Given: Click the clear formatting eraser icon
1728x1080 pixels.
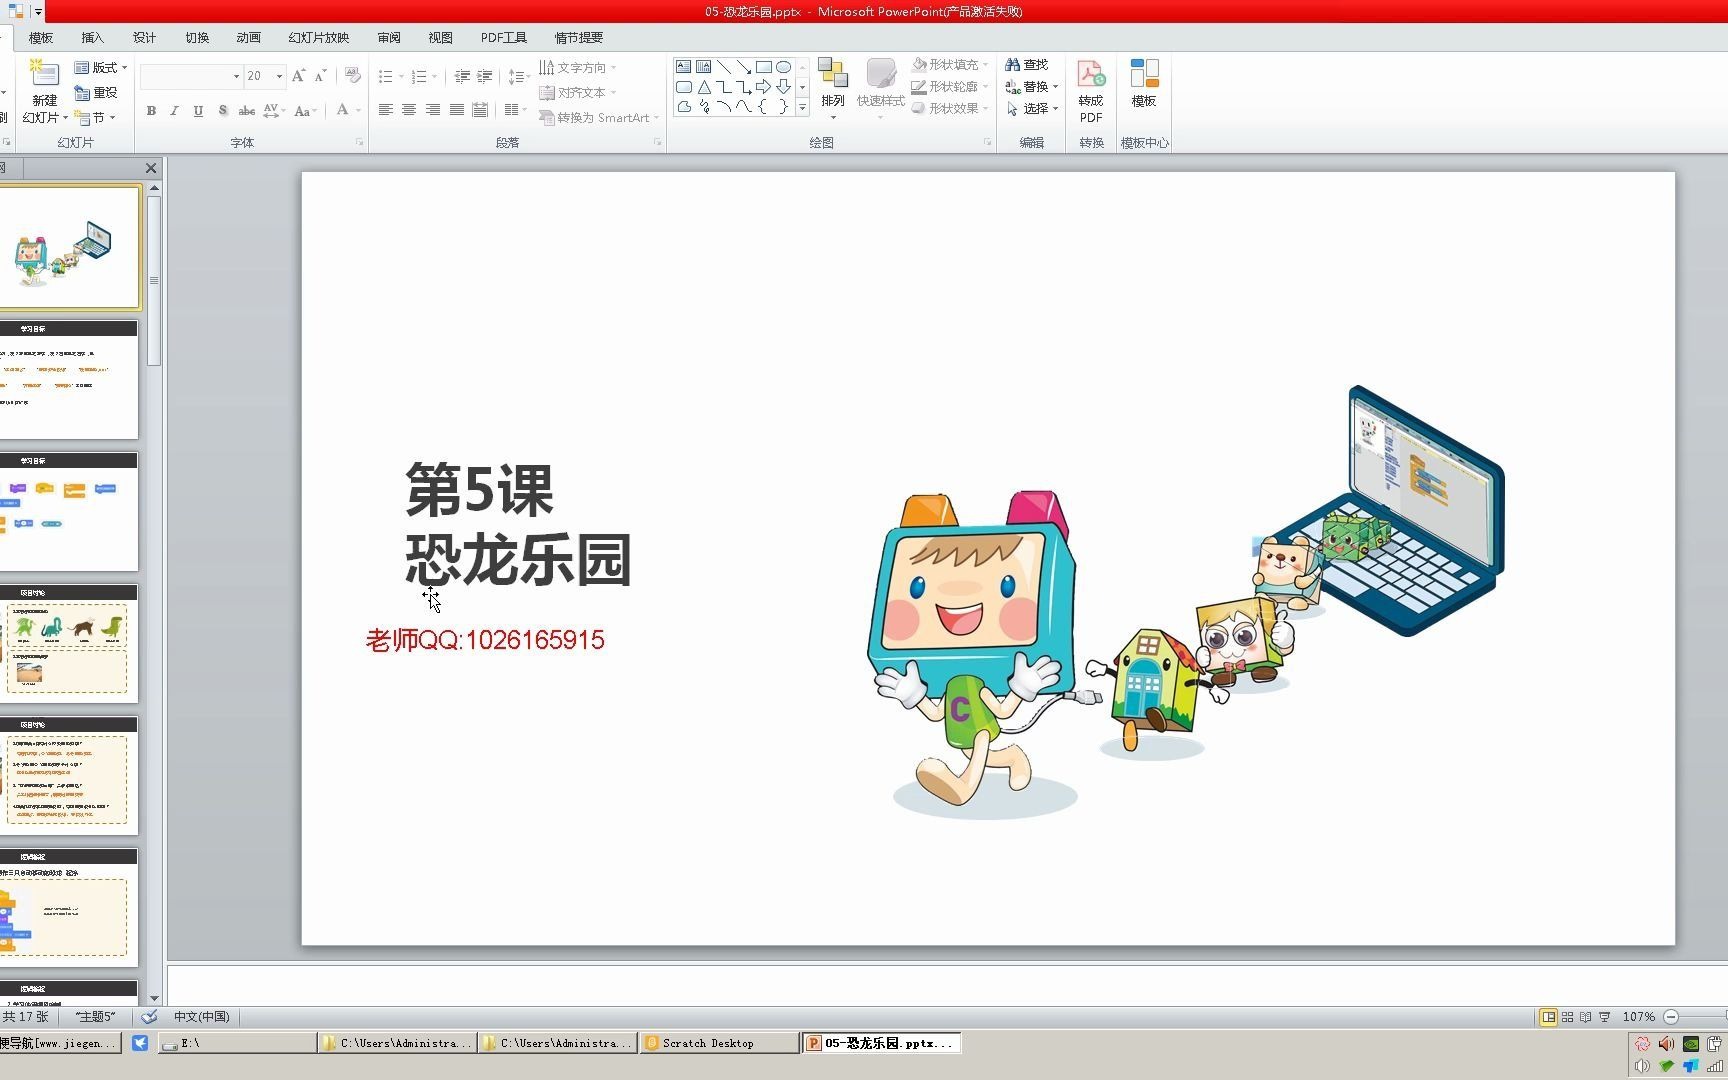Looking at the screenshot, I should point(352,76).
